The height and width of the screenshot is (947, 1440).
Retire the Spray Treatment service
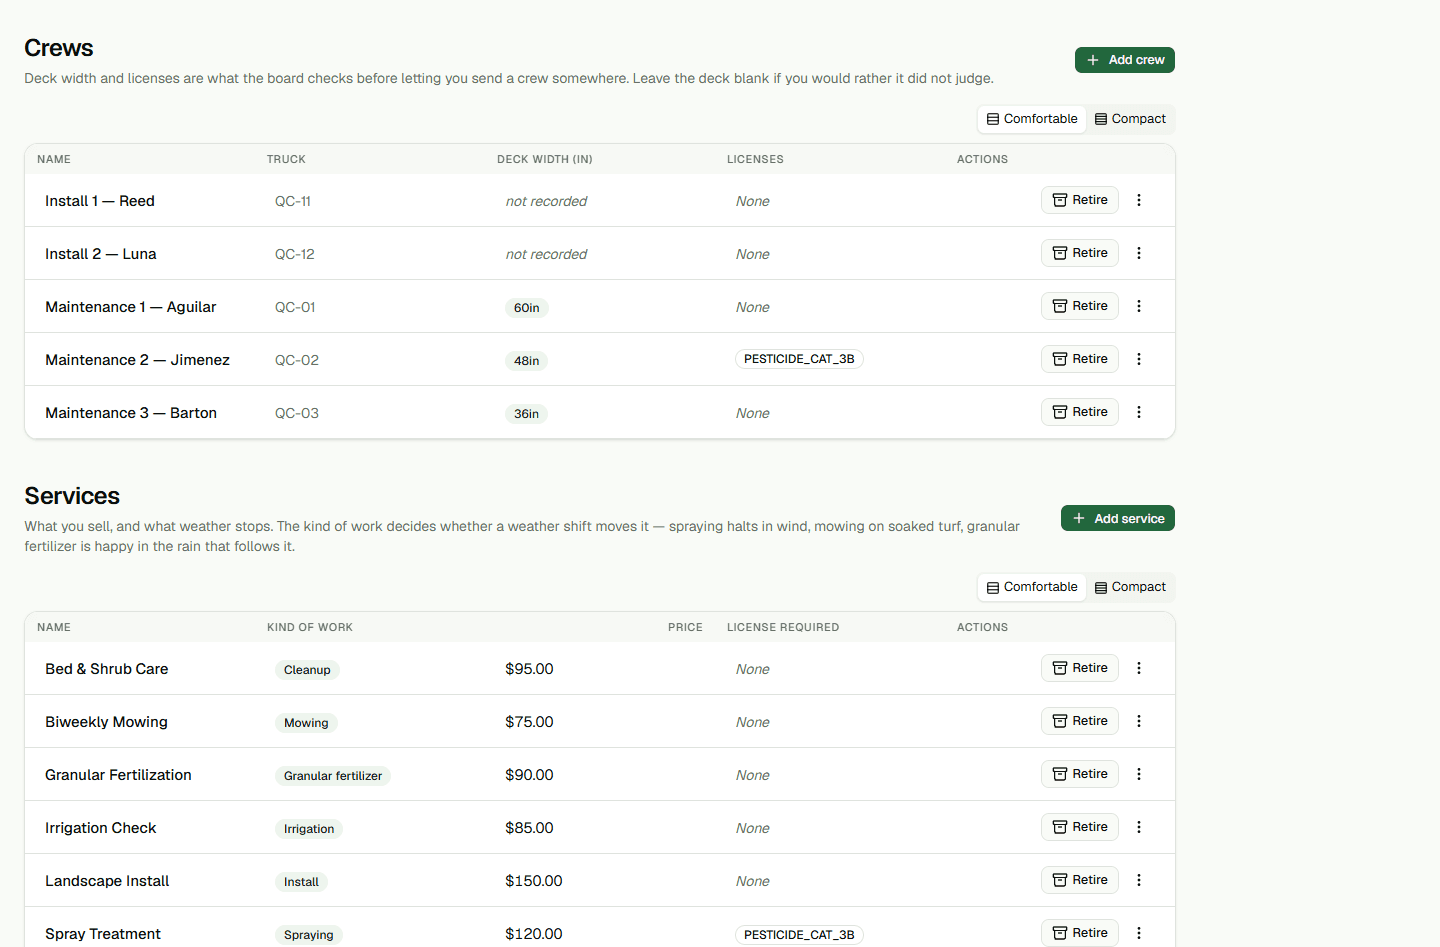coord(1080,933)
